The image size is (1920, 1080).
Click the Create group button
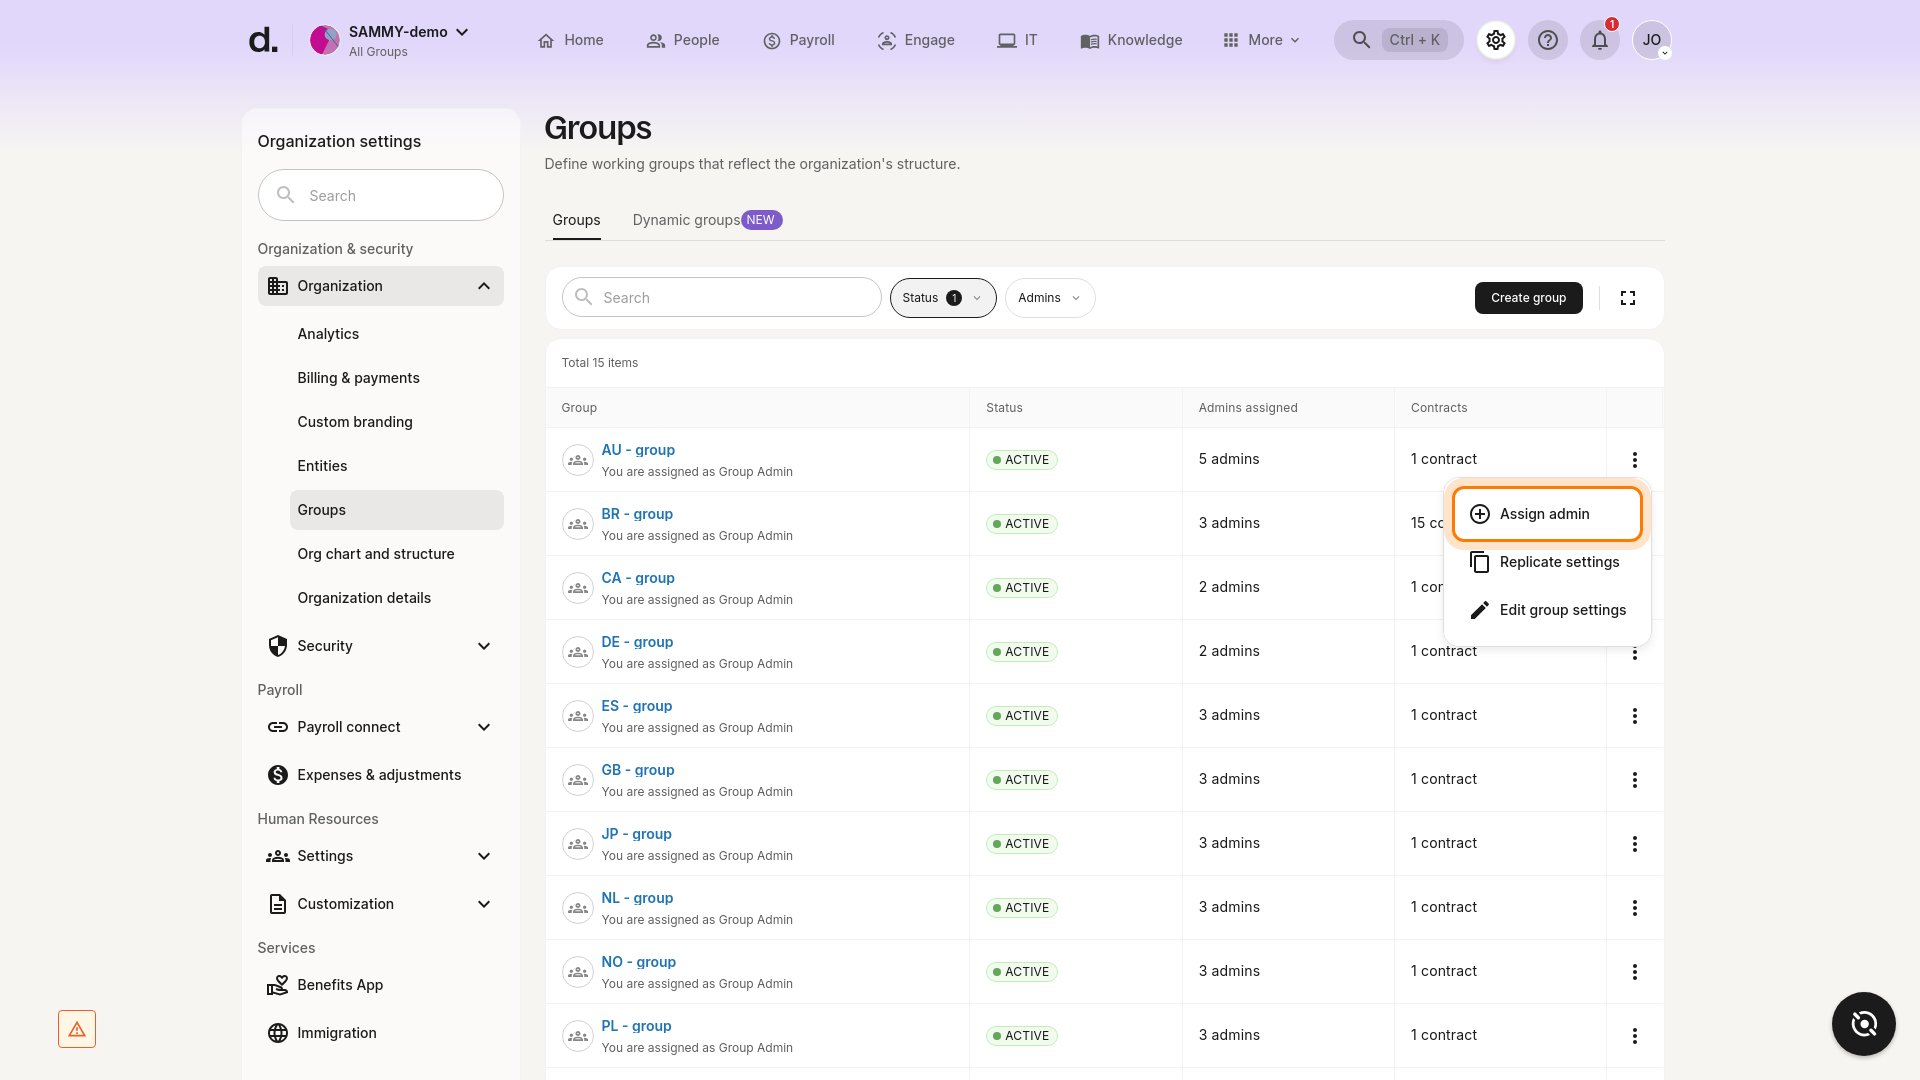pos(1528,297)
